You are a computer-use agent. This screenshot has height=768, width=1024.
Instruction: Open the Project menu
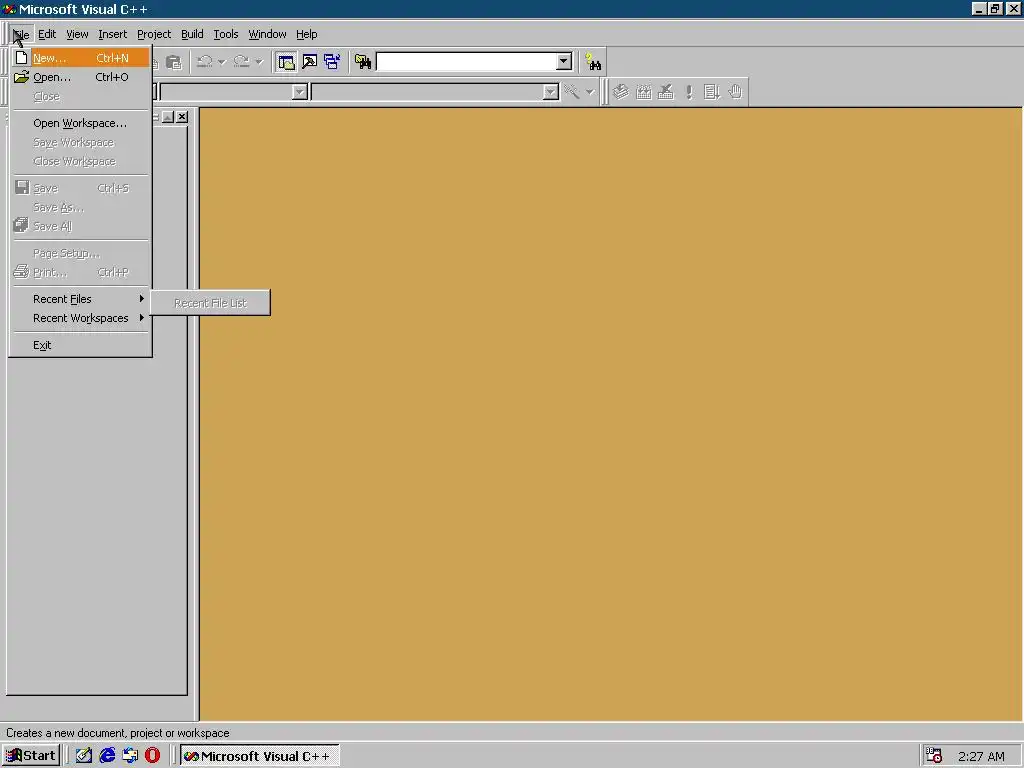[x=154, y=34]
